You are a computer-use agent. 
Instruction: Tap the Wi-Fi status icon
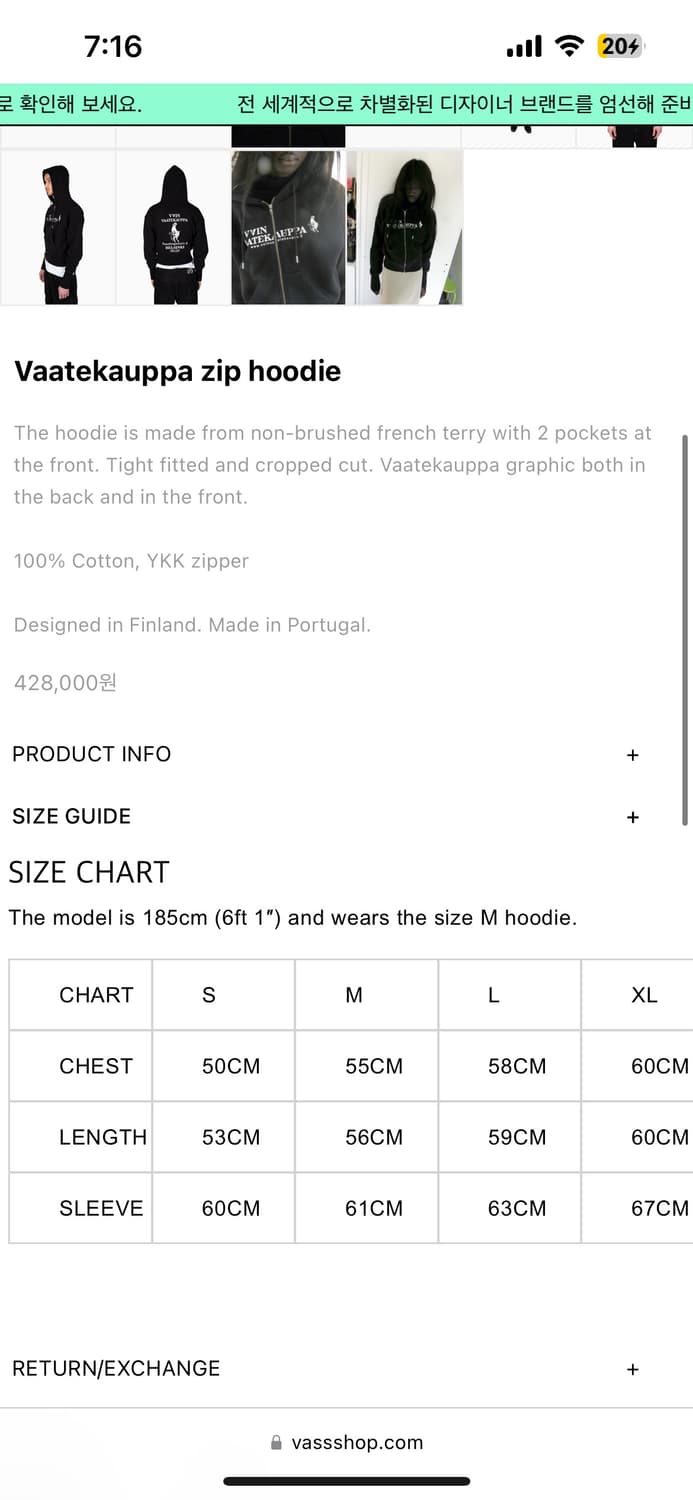570,46
